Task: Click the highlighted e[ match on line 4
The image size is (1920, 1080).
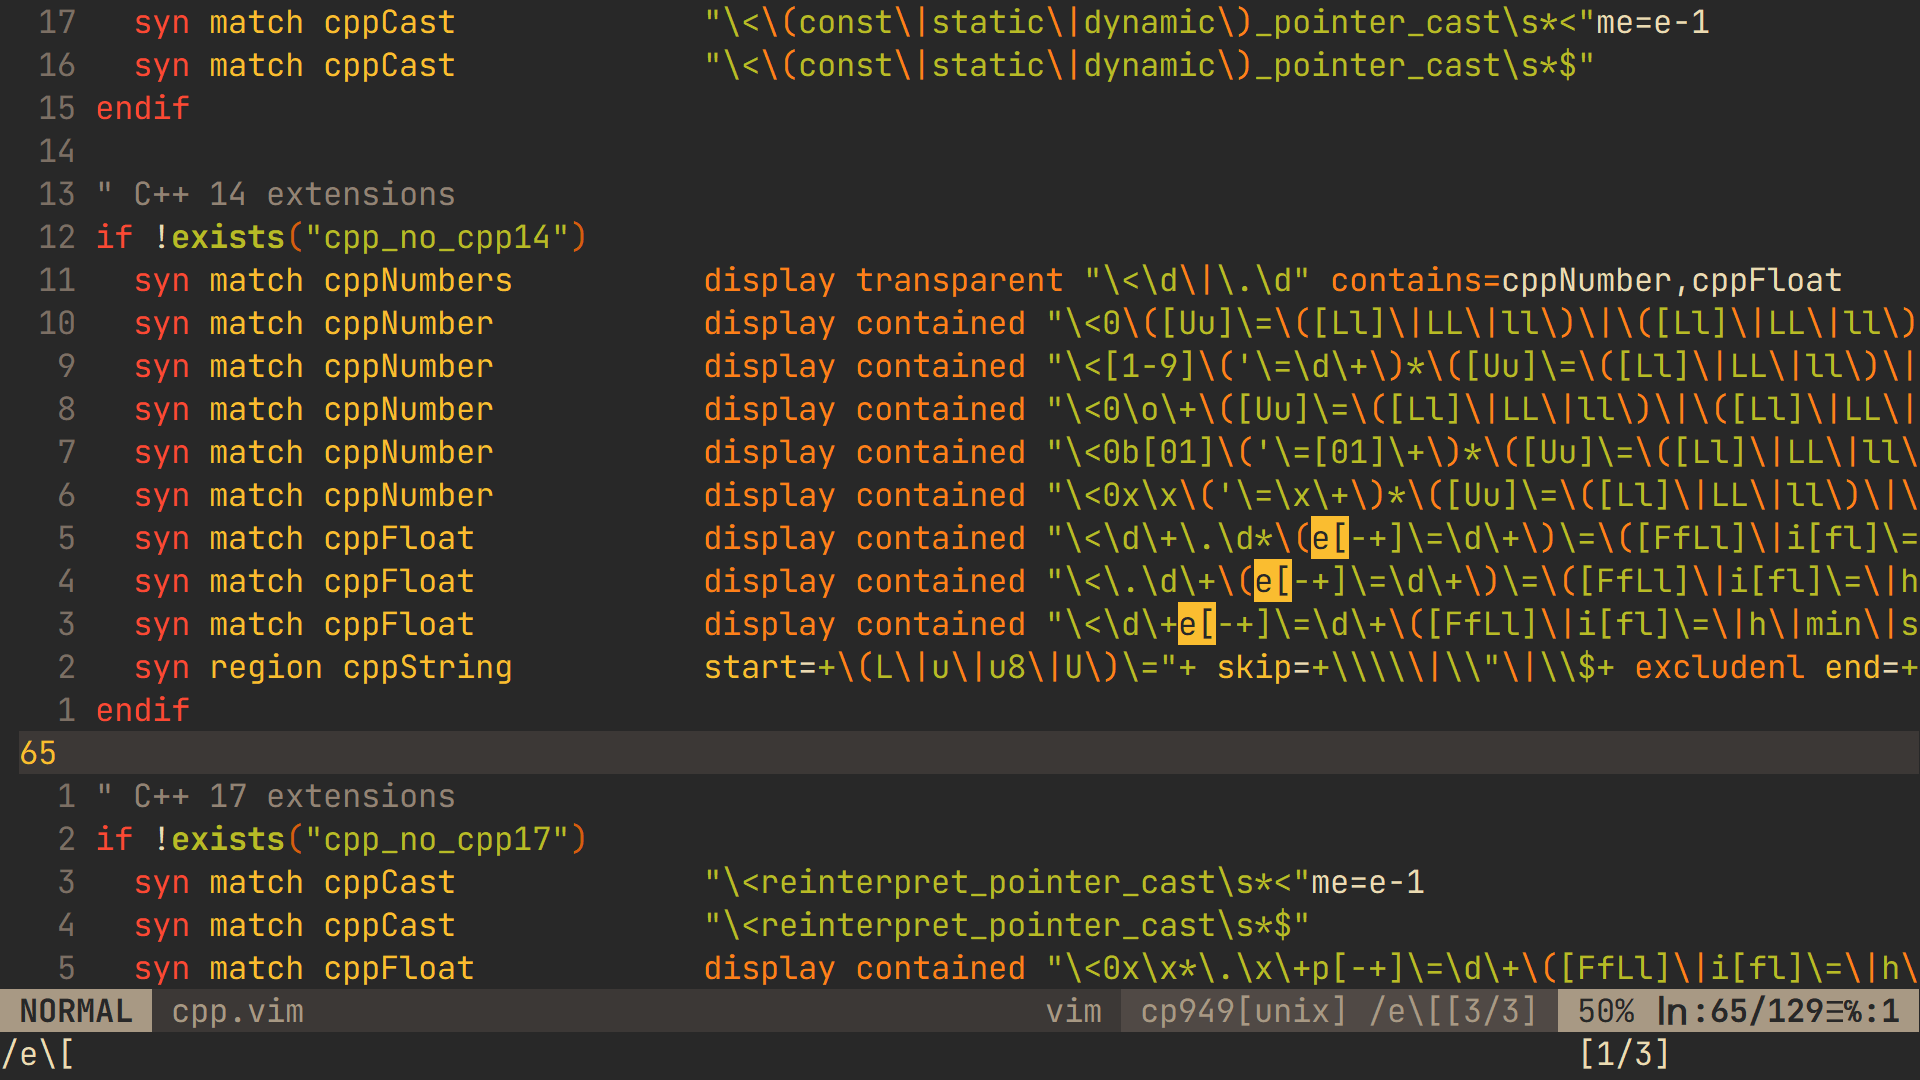Action: click(x=1273, y=581)
